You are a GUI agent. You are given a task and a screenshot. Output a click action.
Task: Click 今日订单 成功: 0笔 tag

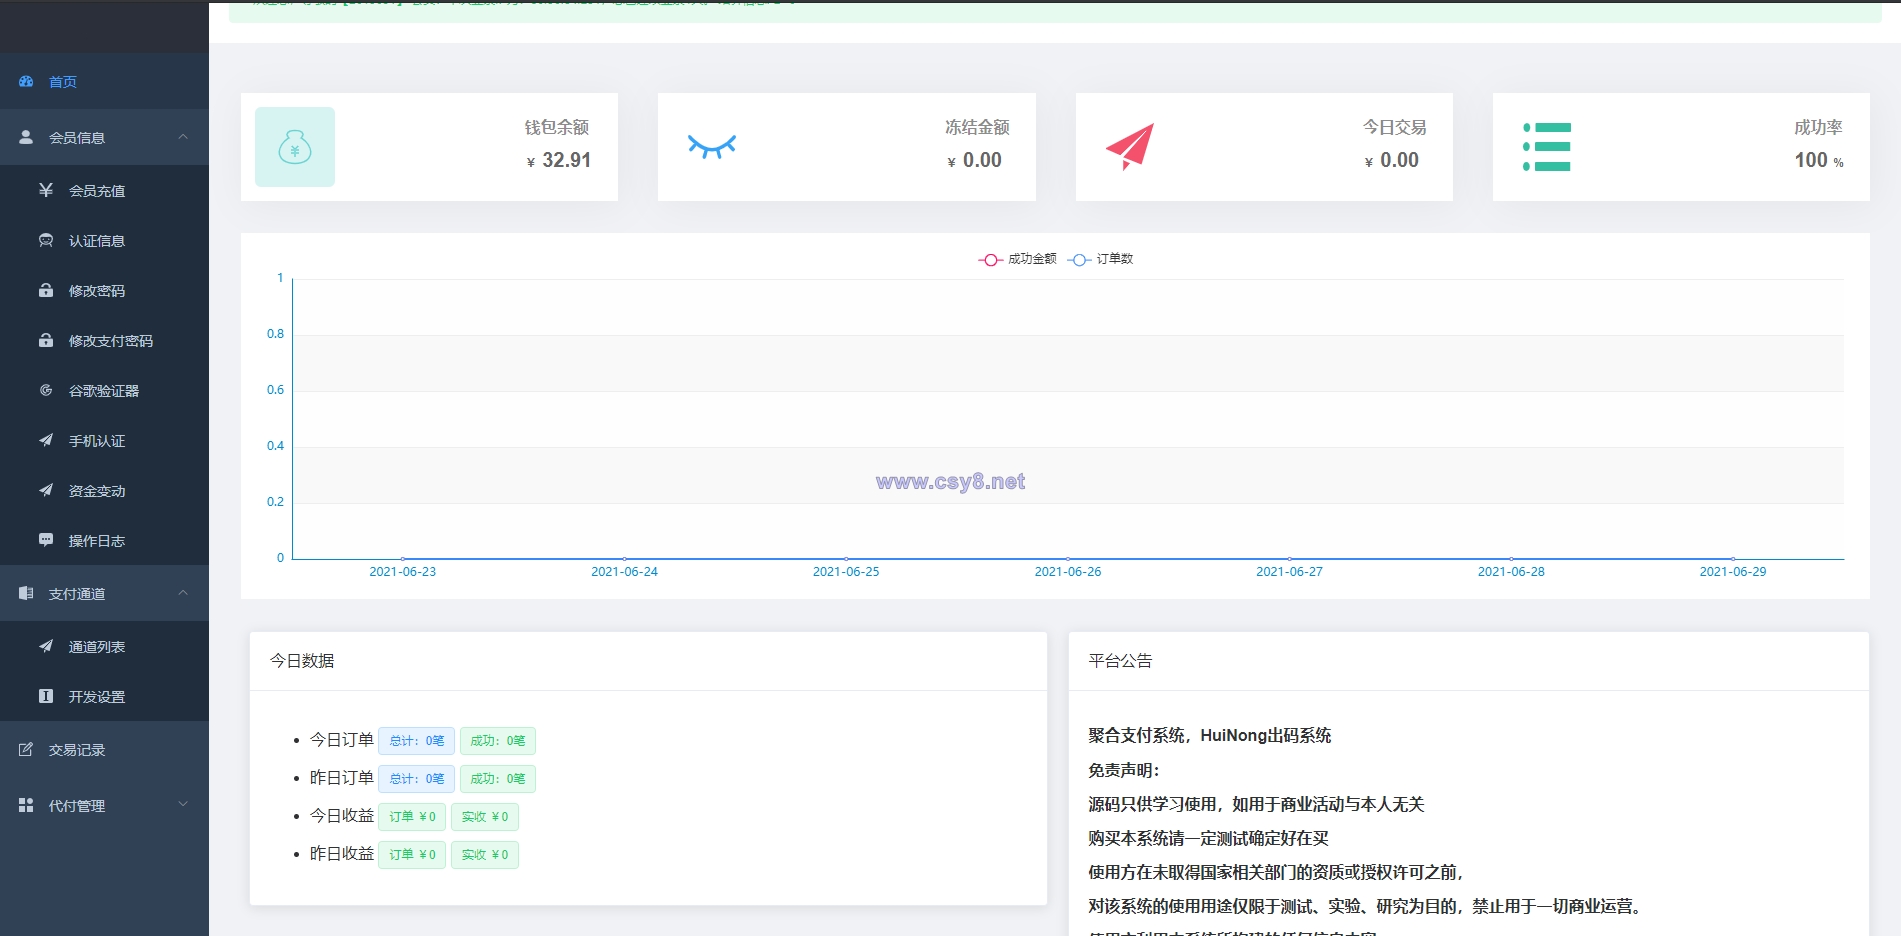click(x=497, y=741)
